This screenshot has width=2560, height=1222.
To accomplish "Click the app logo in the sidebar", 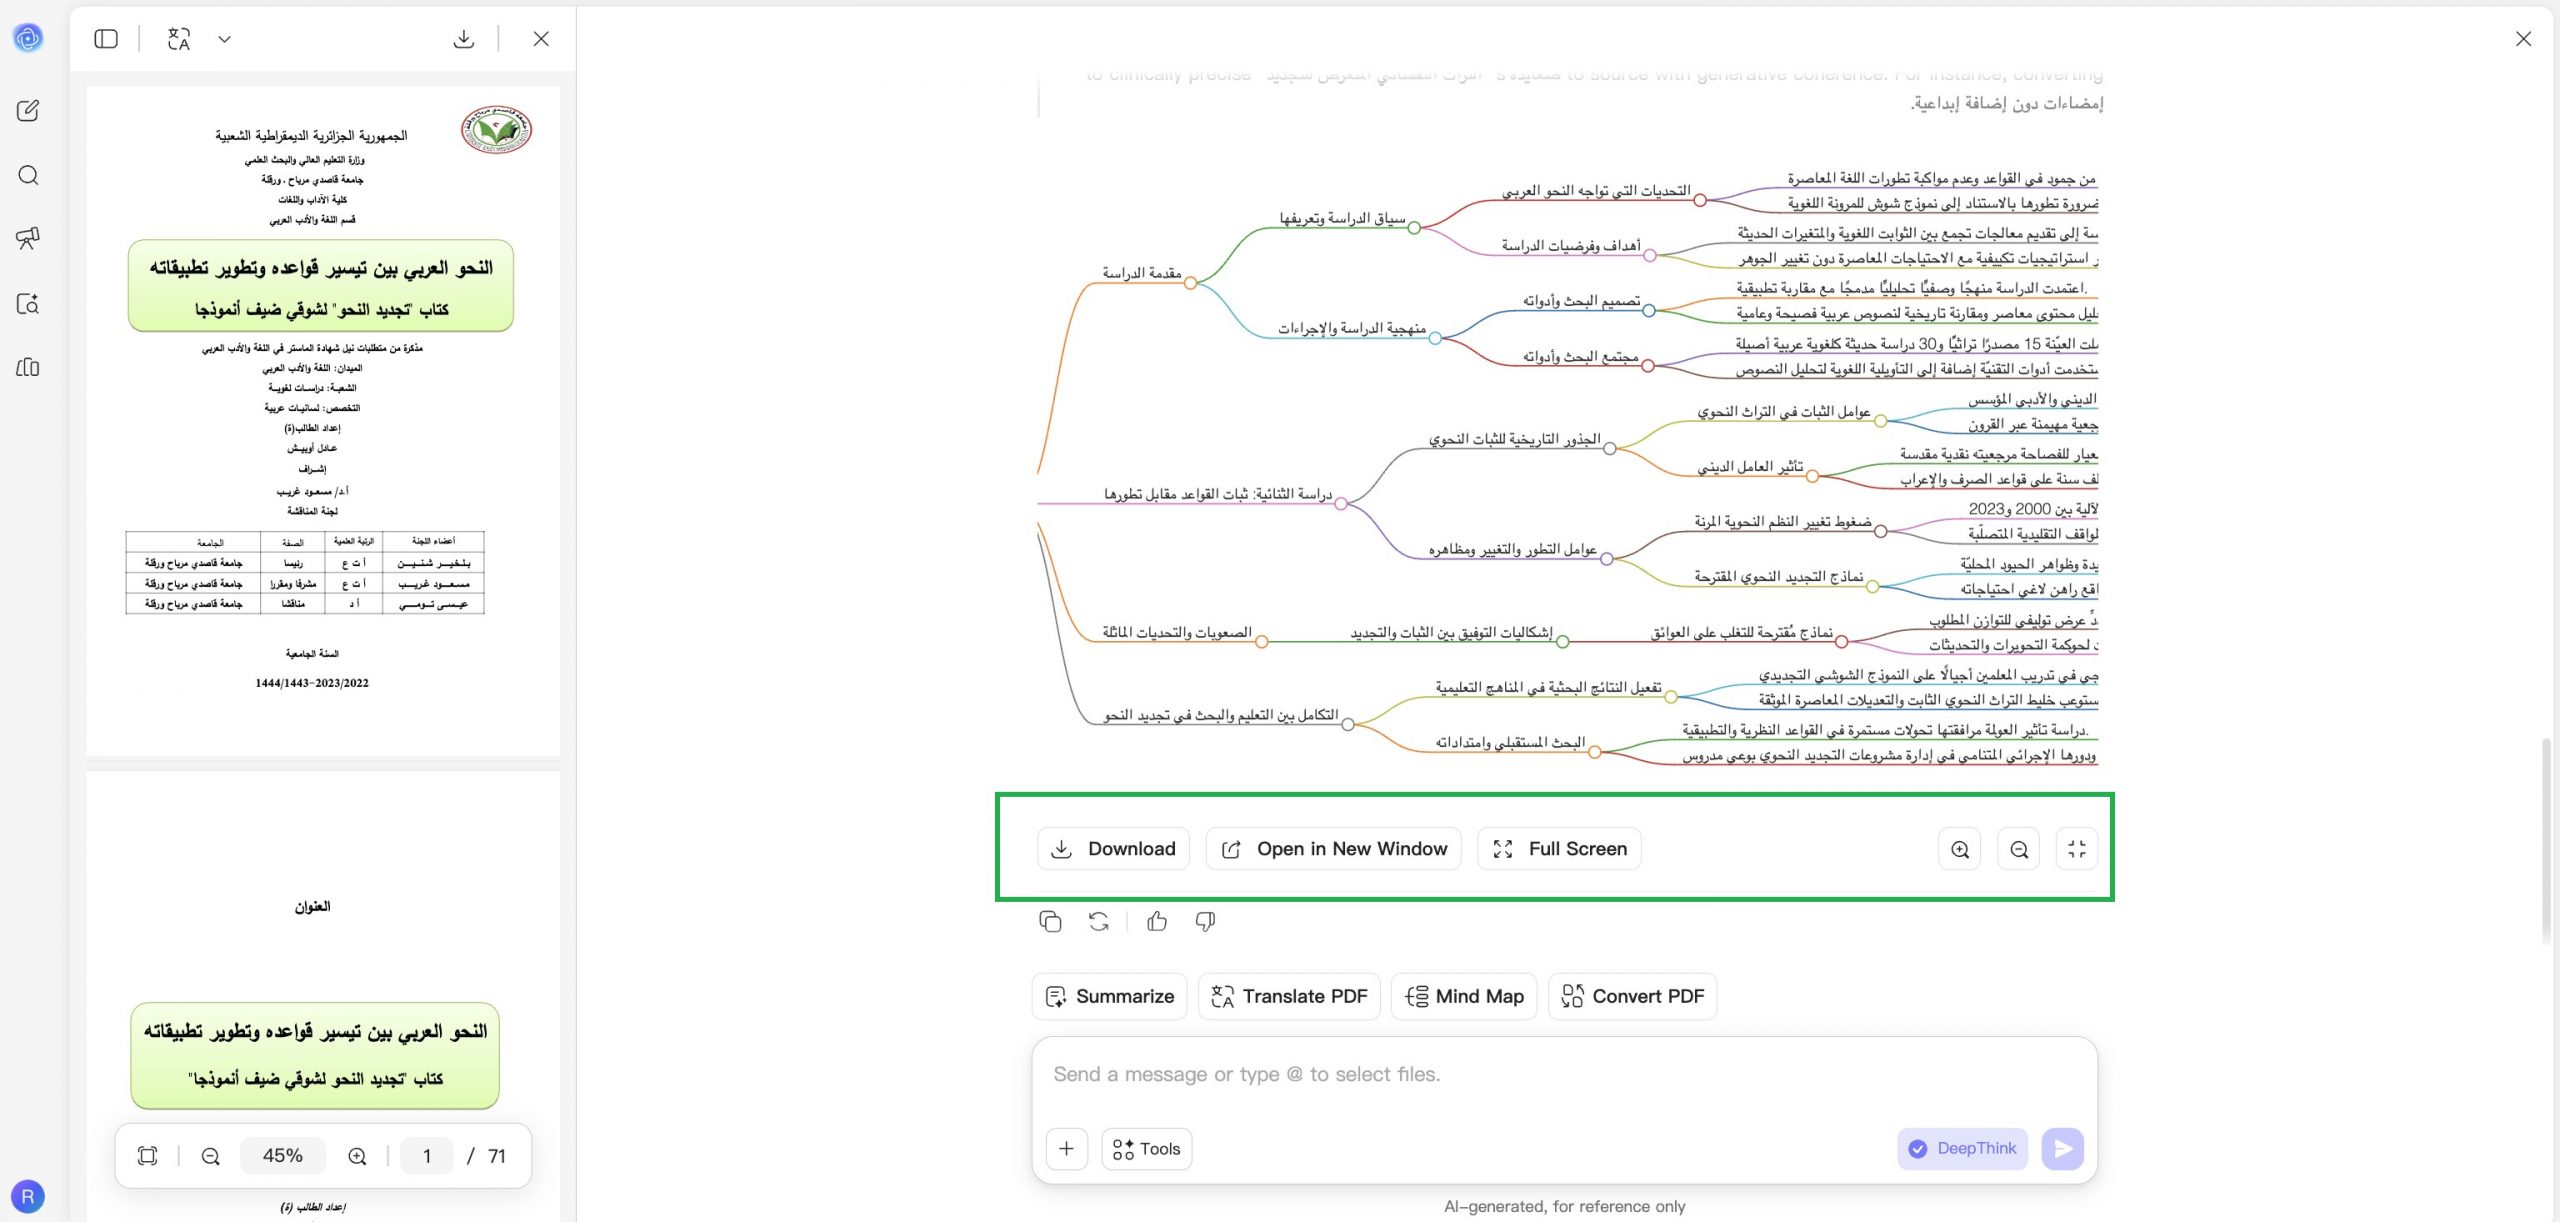I will [x=28, y=38].
